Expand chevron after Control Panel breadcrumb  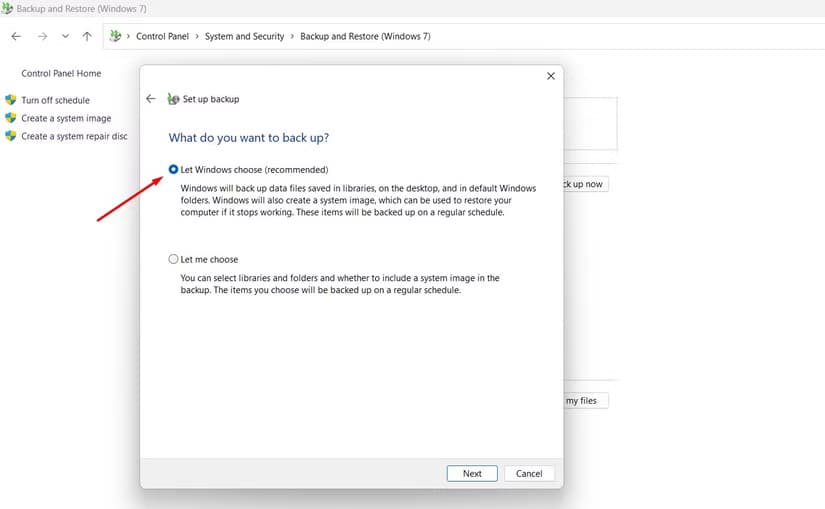(x=197, y=36)
